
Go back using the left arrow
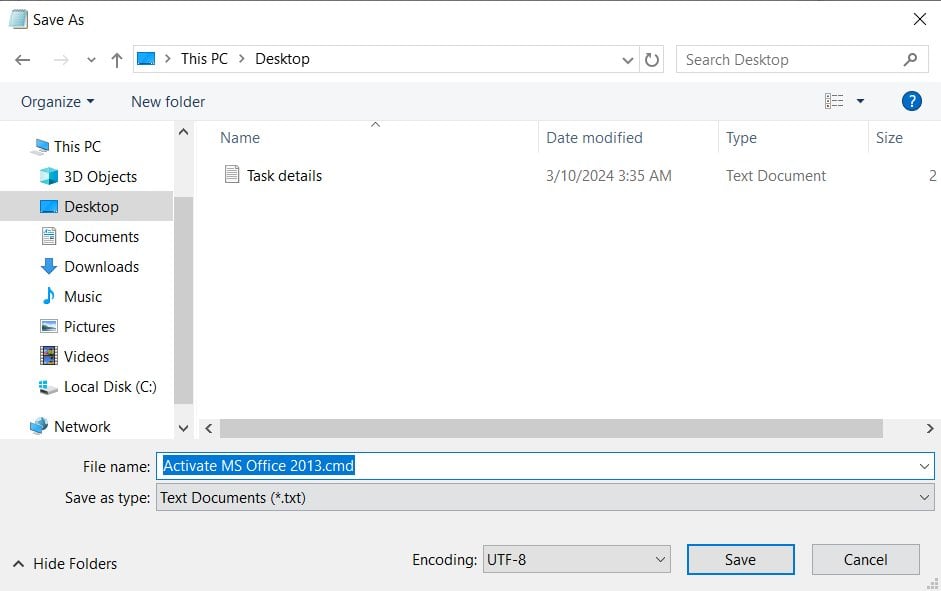click(x=23, y=59)
